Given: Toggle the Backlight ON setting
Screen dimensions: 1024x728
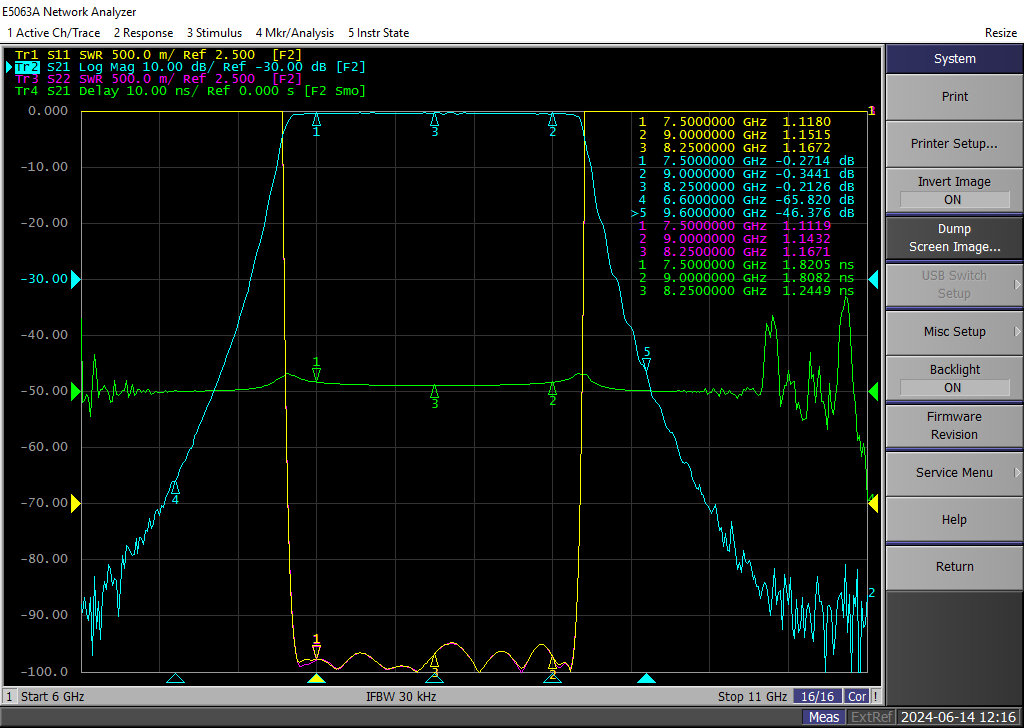Looking at the screenshot, I should (x=953, y=378).
